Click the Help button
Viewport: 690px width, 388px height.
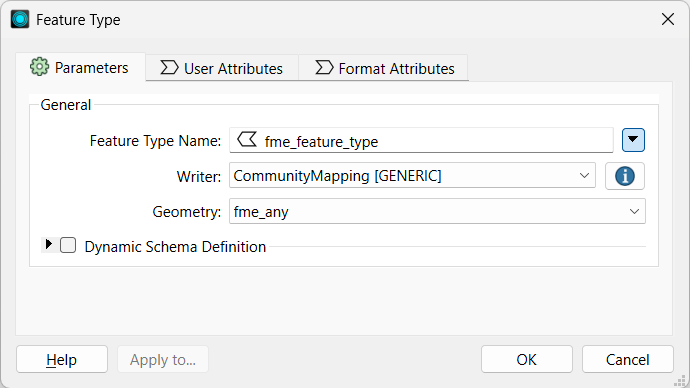pos(62,359)
